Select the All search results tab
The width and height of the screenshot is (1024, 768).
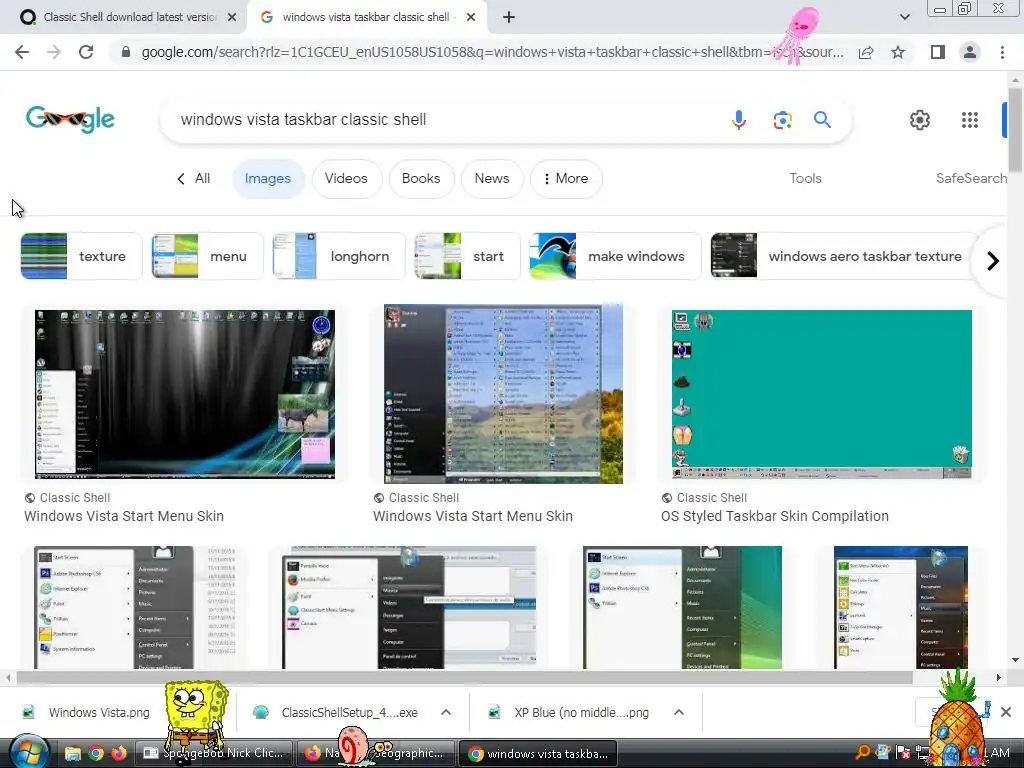tap(194, 178)
